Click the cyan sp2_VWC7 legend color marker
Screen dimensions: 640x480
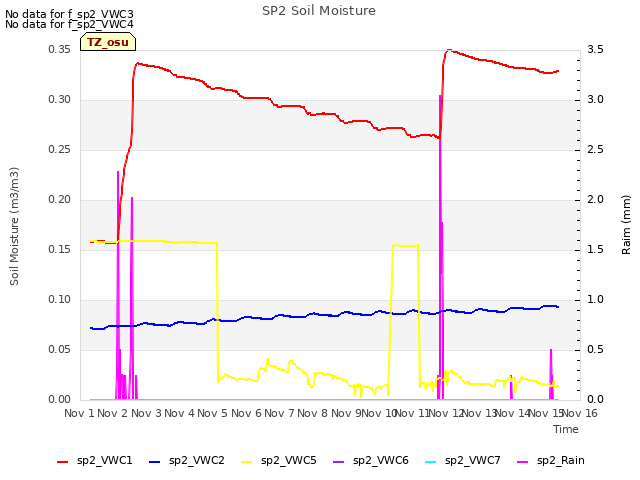pyautogui.click(x=431, y=462)
